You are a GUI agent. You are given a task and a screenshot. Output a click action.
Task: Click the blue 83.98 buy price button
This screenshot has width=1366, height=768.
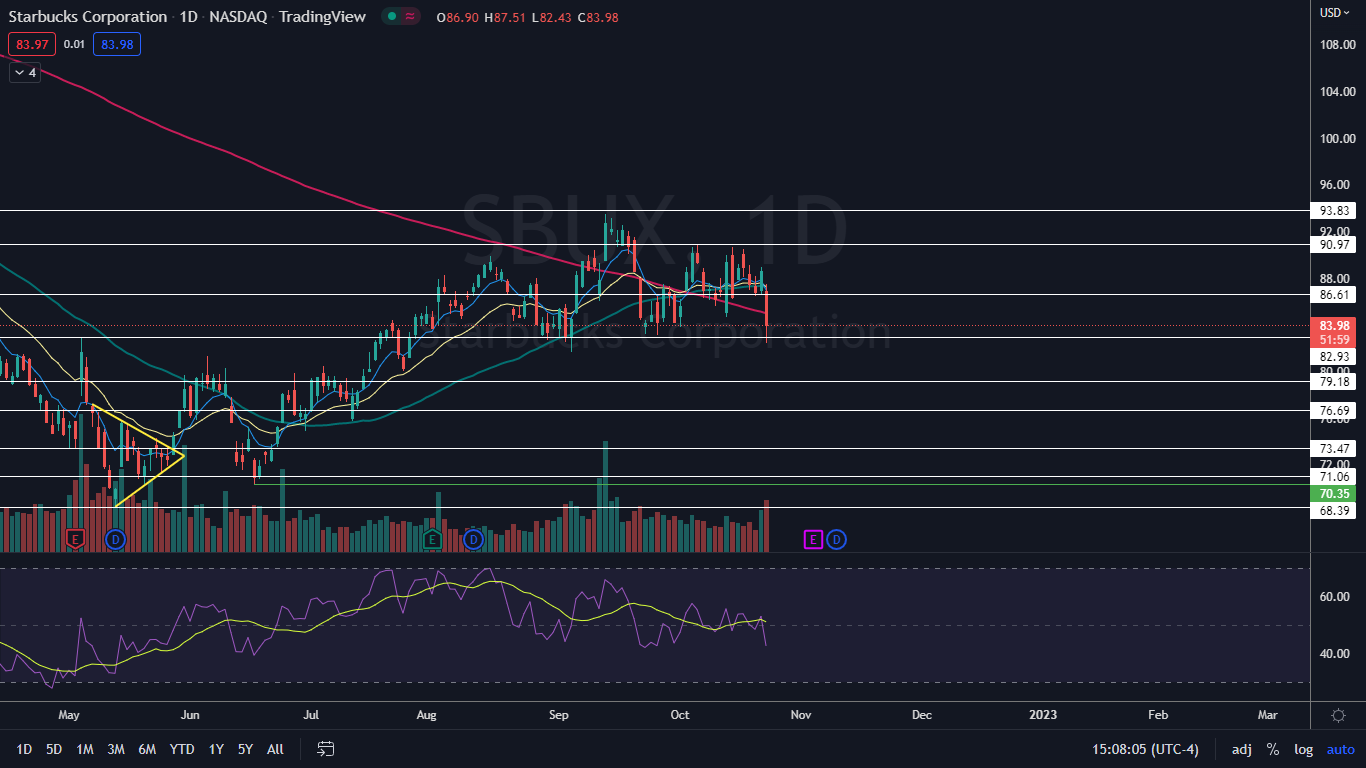117,44
